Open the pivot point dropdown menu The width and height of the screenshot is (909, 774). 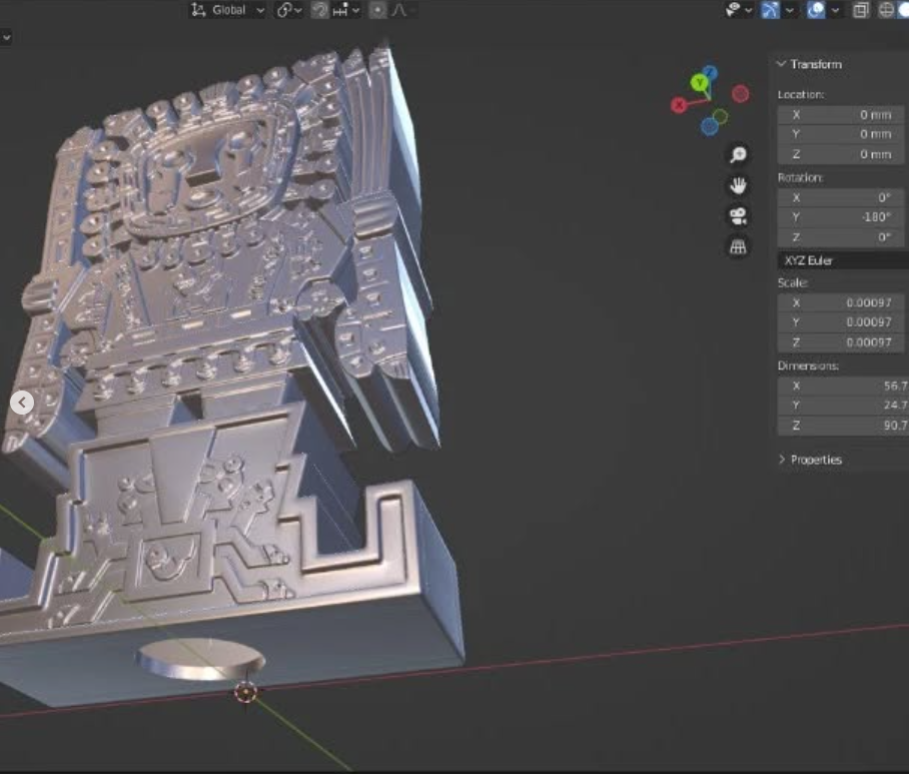pyautogui.click(x=289, y=10)
